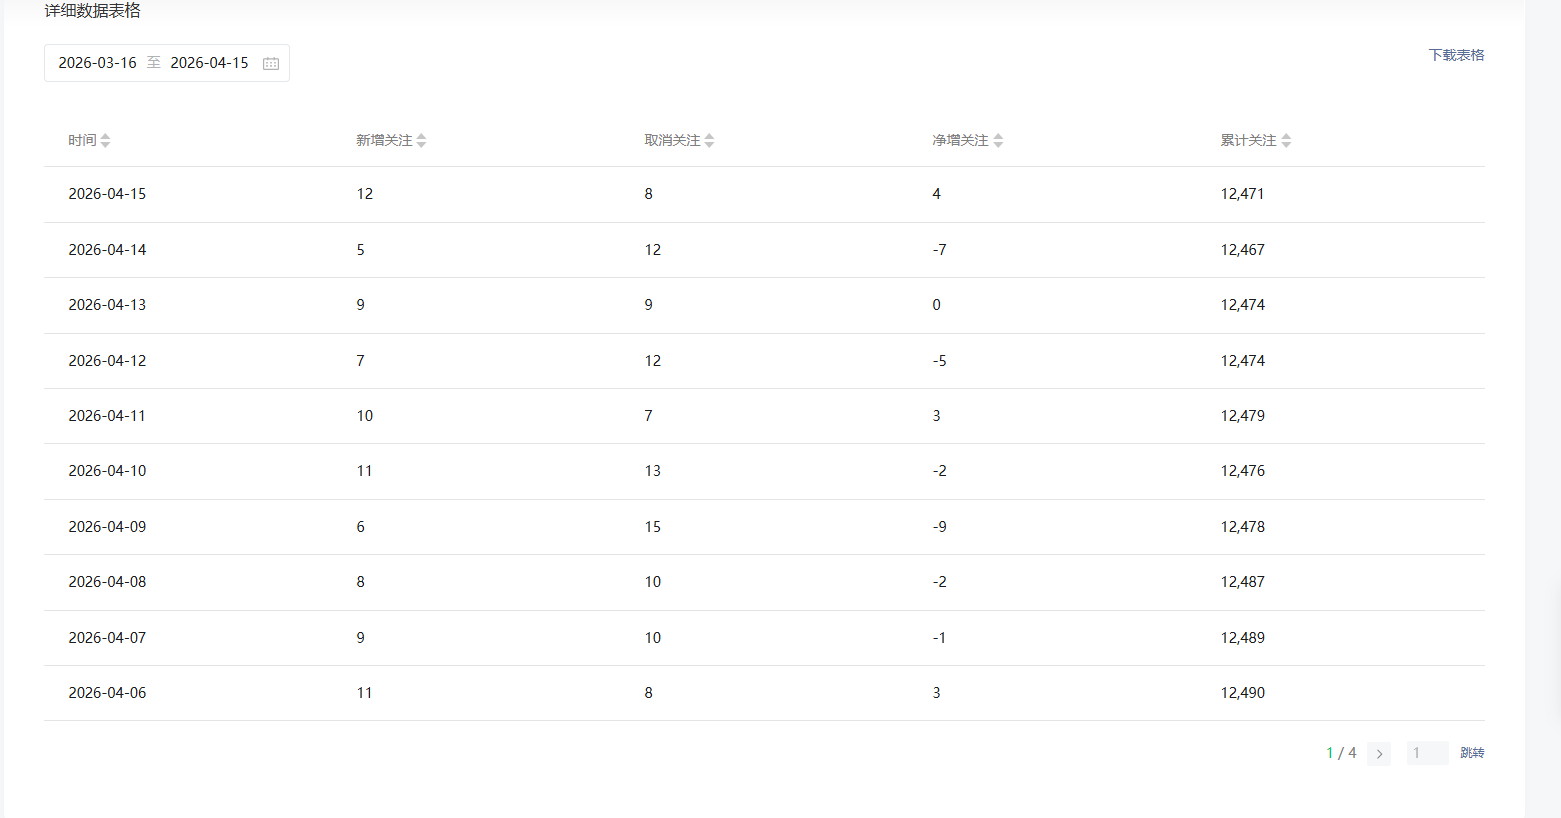
Task: Click the calendar icon in date range picker
Action: [x=271, y=63]
